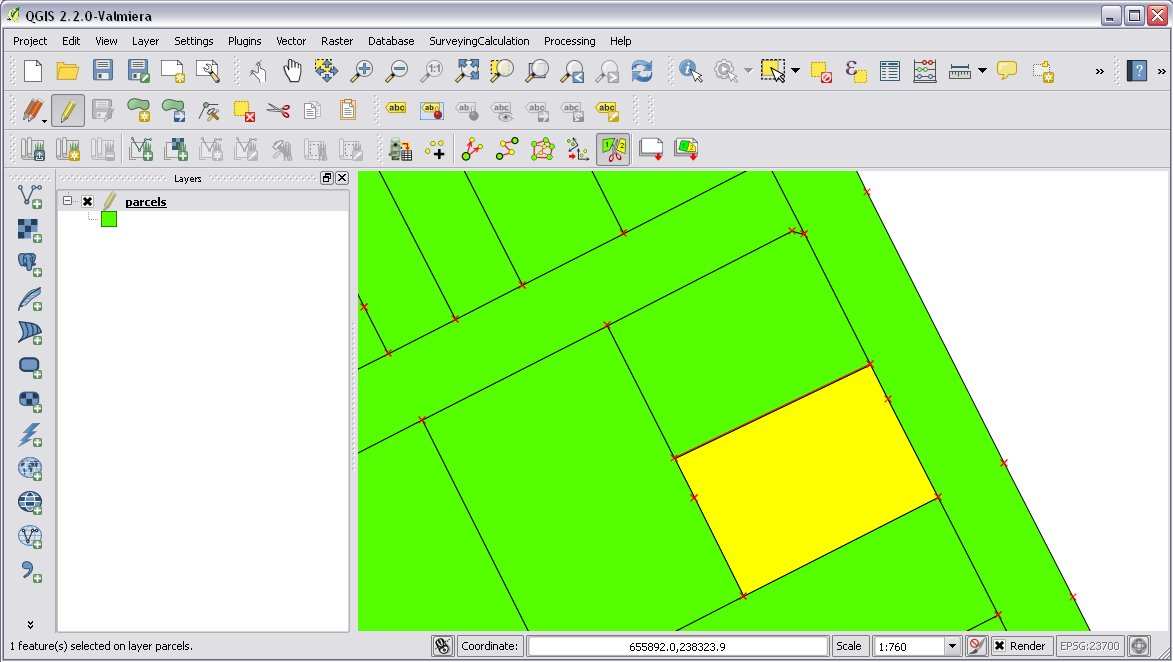Toggle Editing with the pencil icon

click(67, 110)
